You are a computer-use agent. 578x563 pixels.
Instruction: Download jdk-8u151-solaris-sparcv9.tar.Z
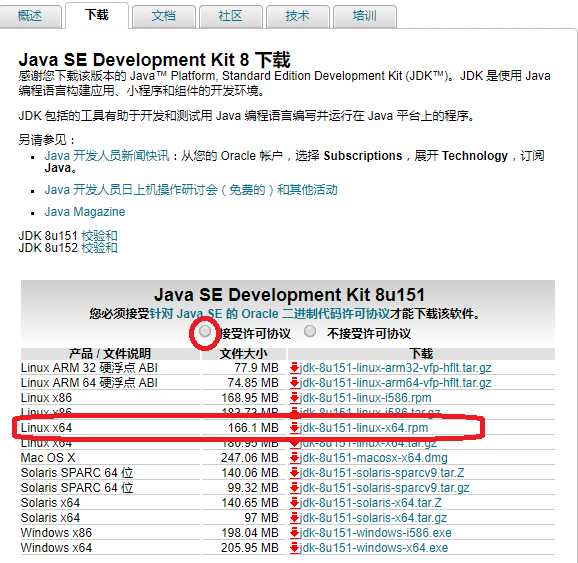click(382, 473)
